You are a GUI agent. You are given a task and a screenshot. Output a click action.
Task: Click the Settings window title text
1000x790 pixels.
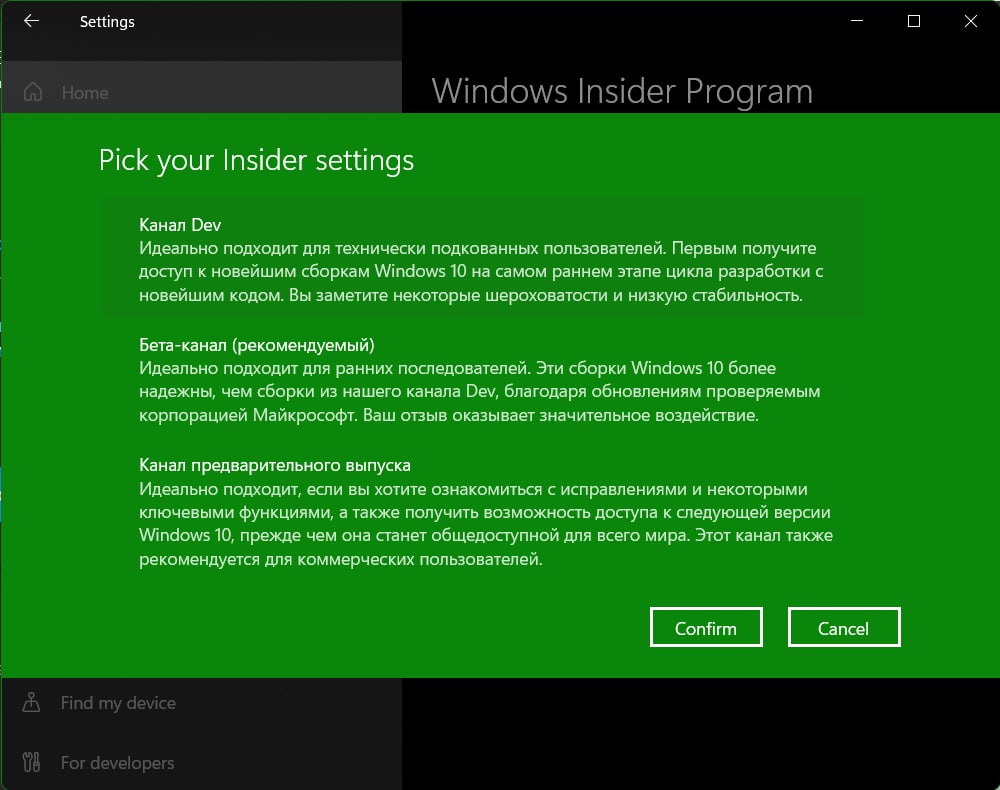tap(107, 22)
